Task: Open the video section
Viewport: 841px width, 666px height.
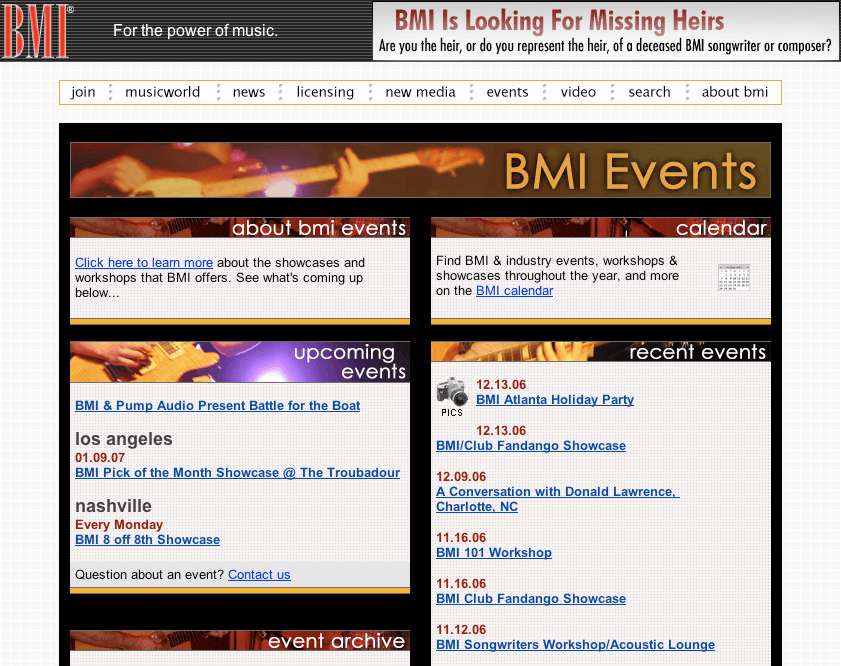Action: pyautogui.click(x=578, y=92)
